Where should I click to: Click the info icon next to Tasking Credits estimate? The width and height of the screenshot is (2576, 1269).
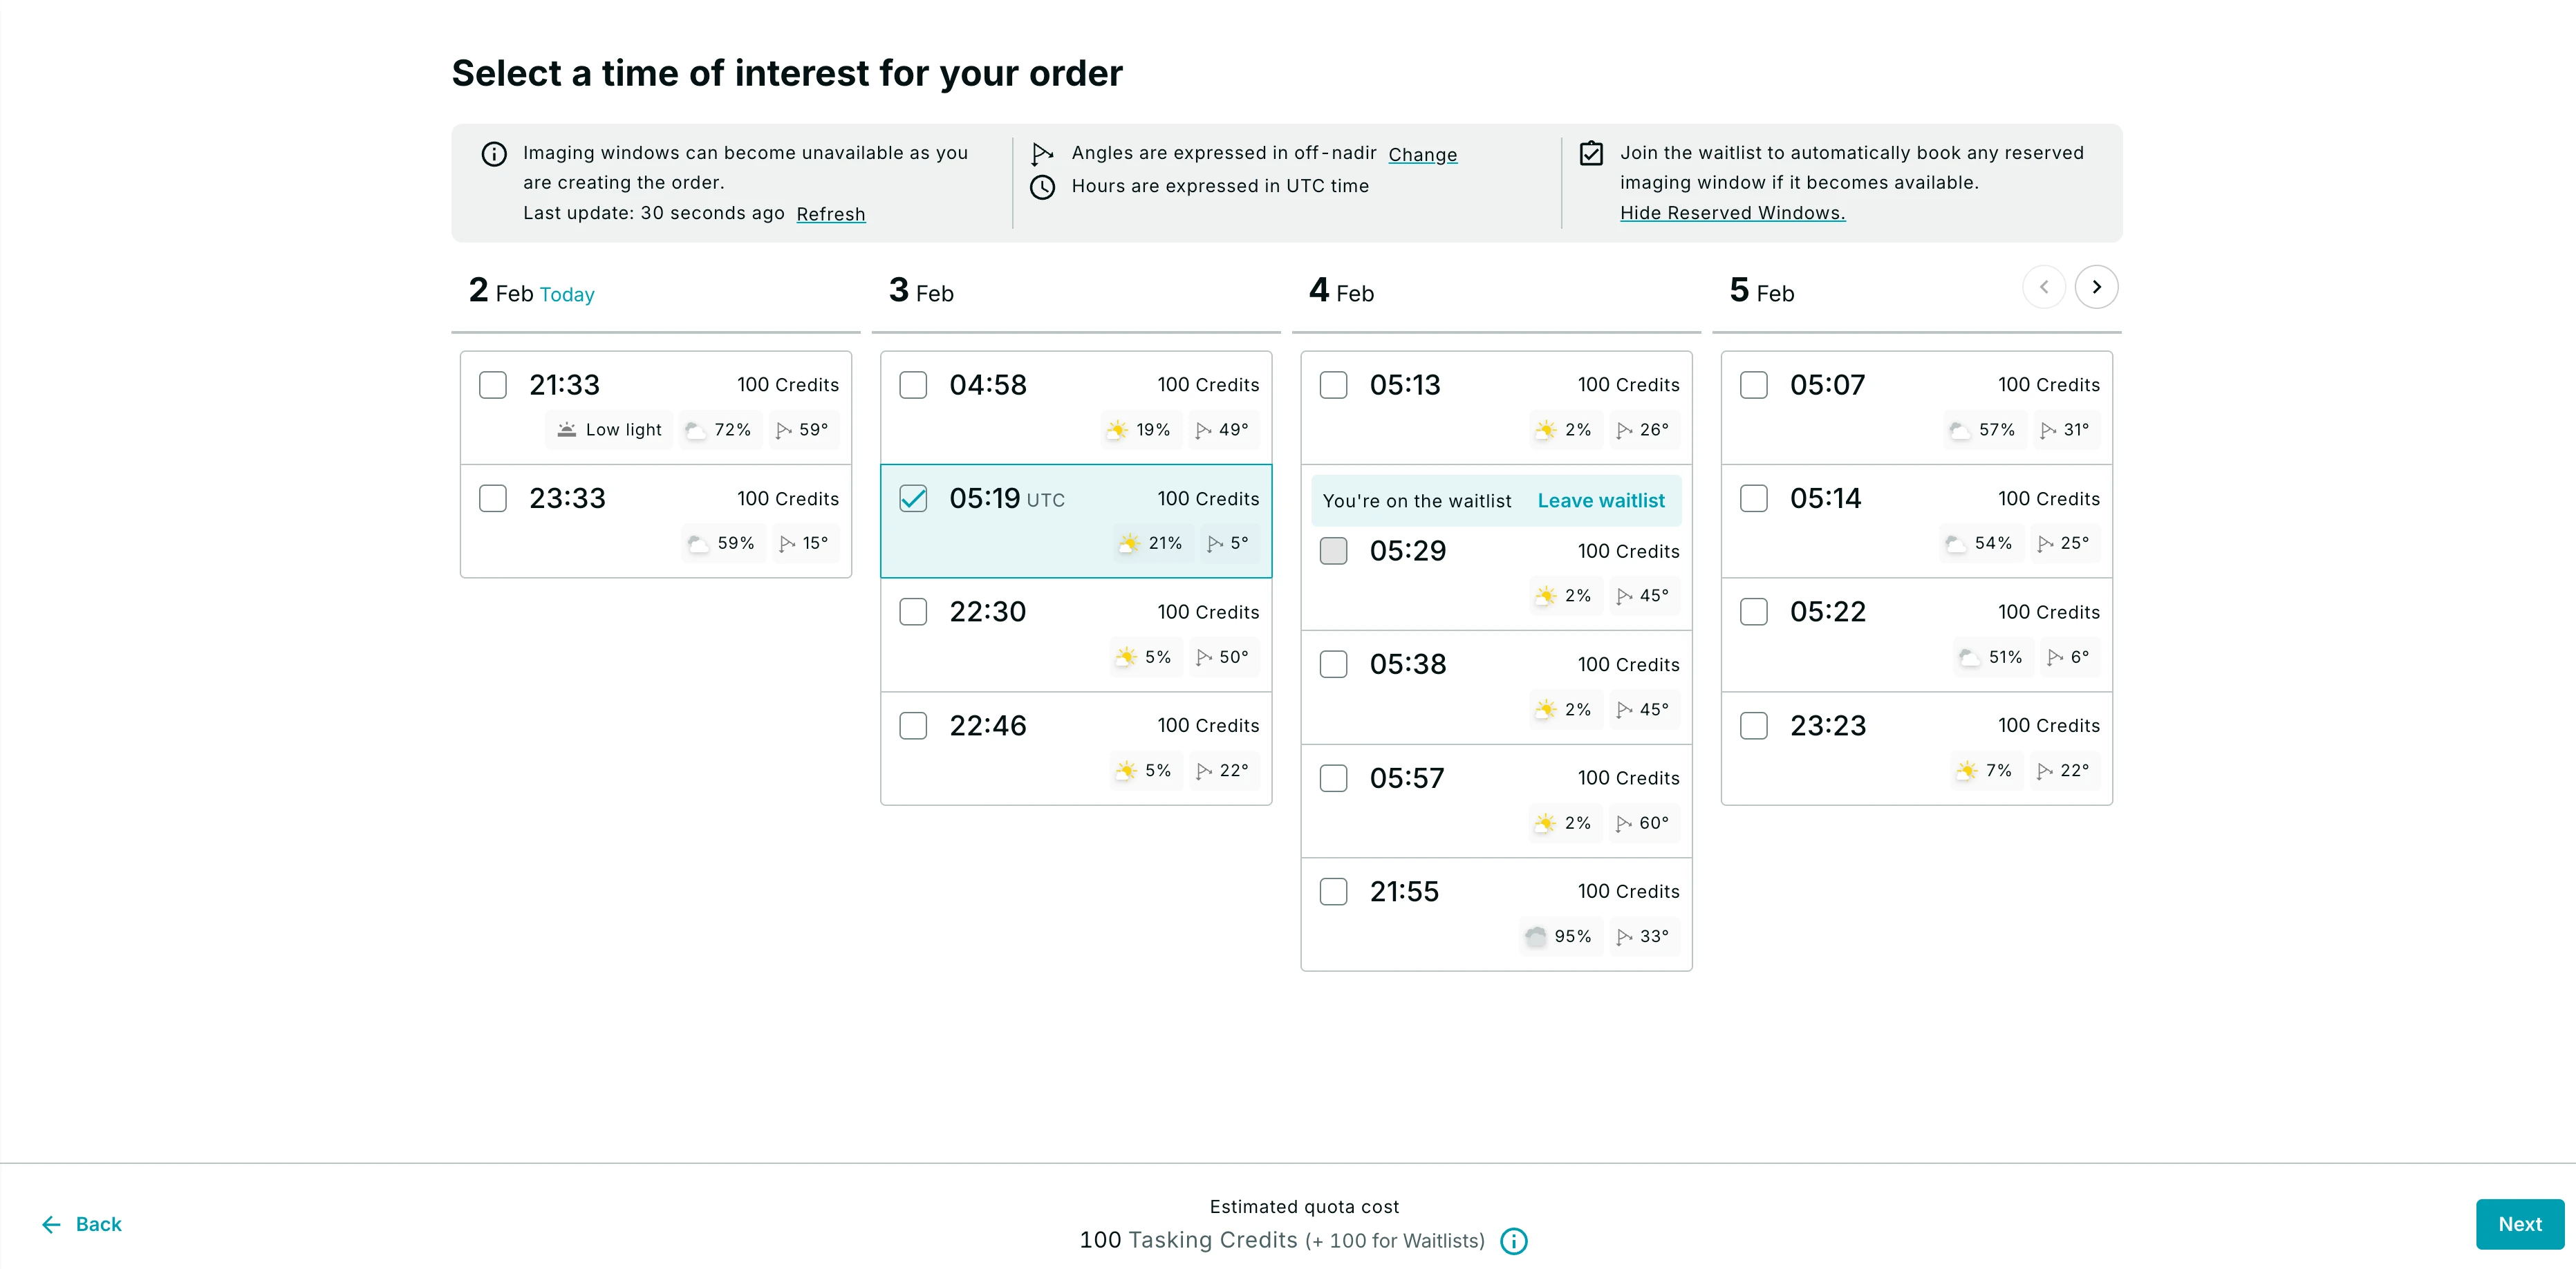[x=1513, y=1241]
